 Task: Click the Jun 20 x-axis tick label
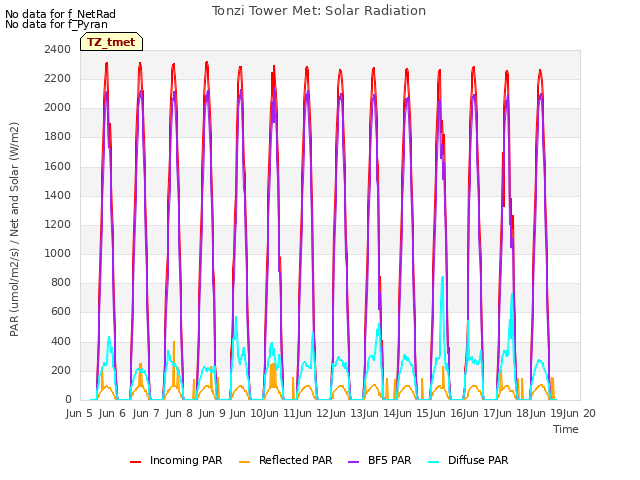tap(580, 413)
